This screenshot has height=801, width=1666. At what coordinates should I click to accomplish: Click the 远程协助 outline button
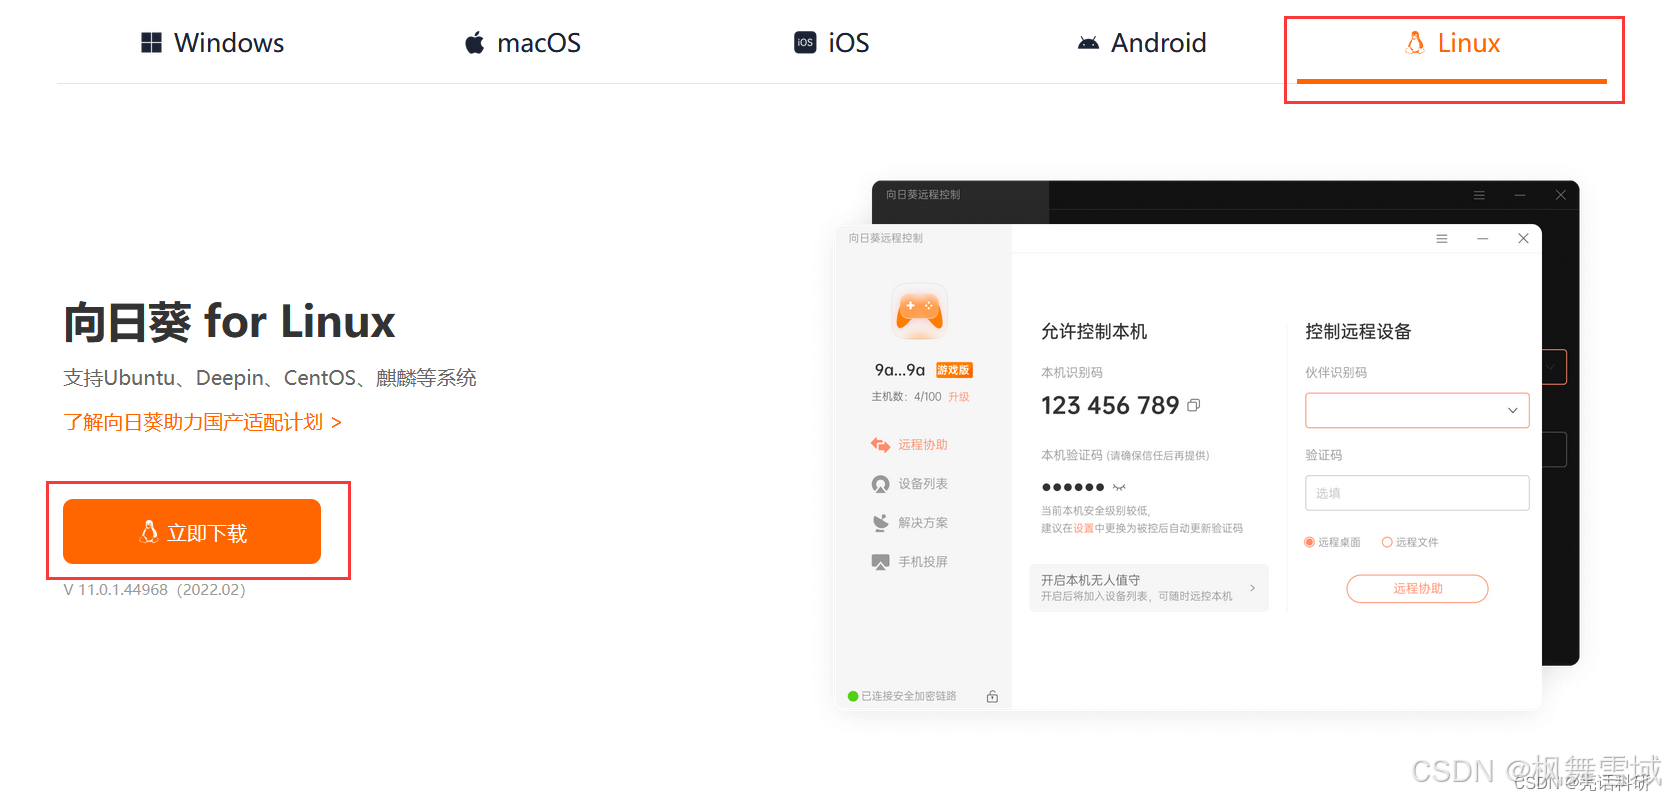point(1417,588)
